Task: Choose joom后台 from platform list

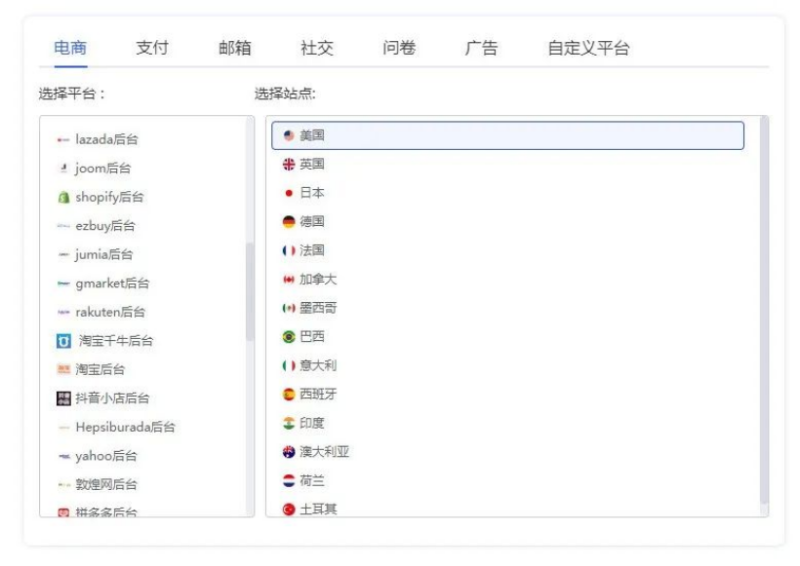Action: [103, 168]
